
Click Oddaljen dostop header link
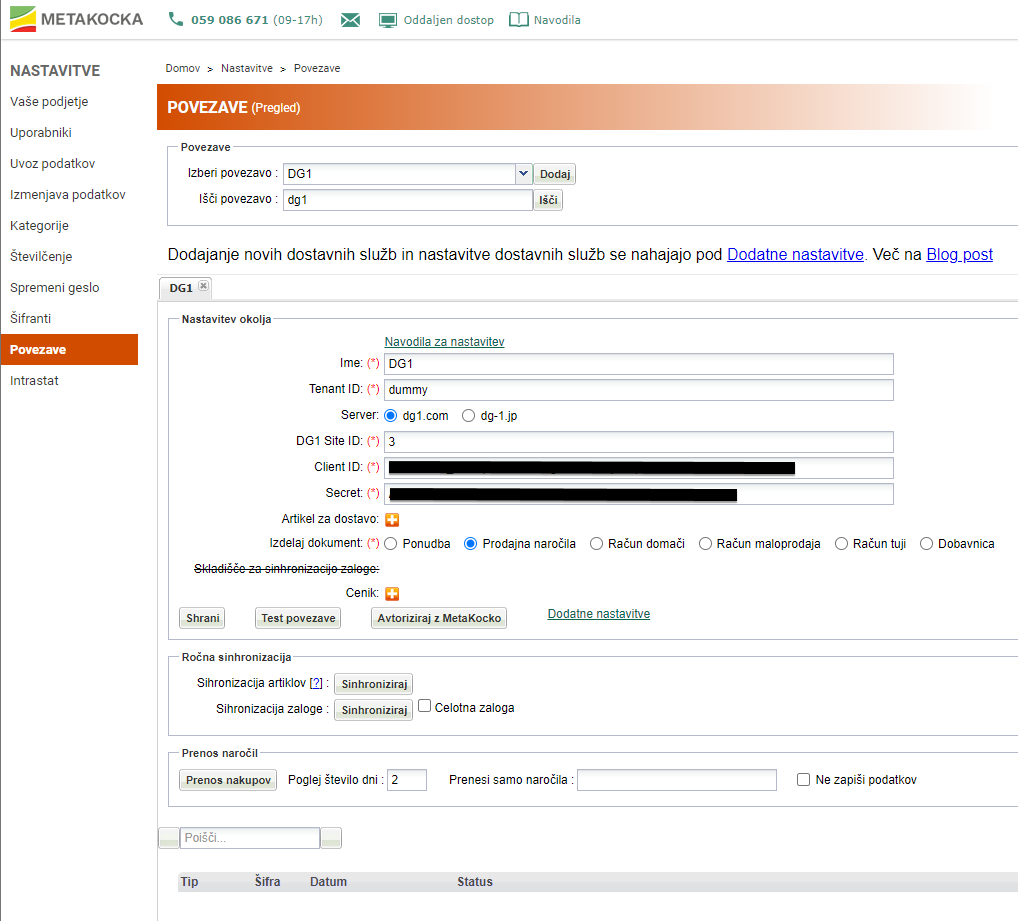tap(448, 20)
